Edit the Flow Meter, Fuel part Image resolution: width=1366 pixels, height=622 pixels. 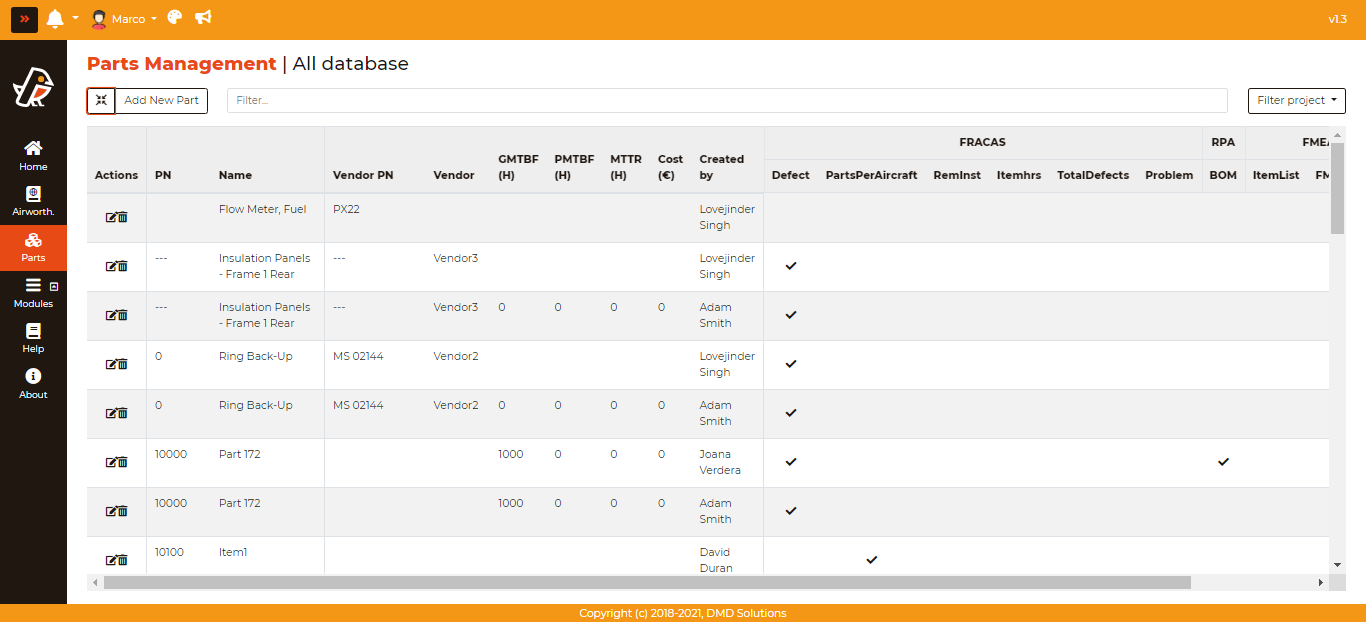[x=111, y=217]
